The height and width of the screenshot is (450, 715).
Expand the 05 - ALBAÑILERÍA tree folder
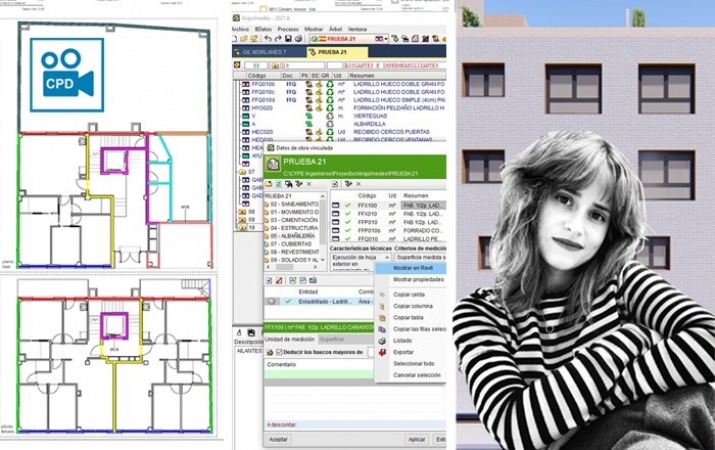point(267,236)
